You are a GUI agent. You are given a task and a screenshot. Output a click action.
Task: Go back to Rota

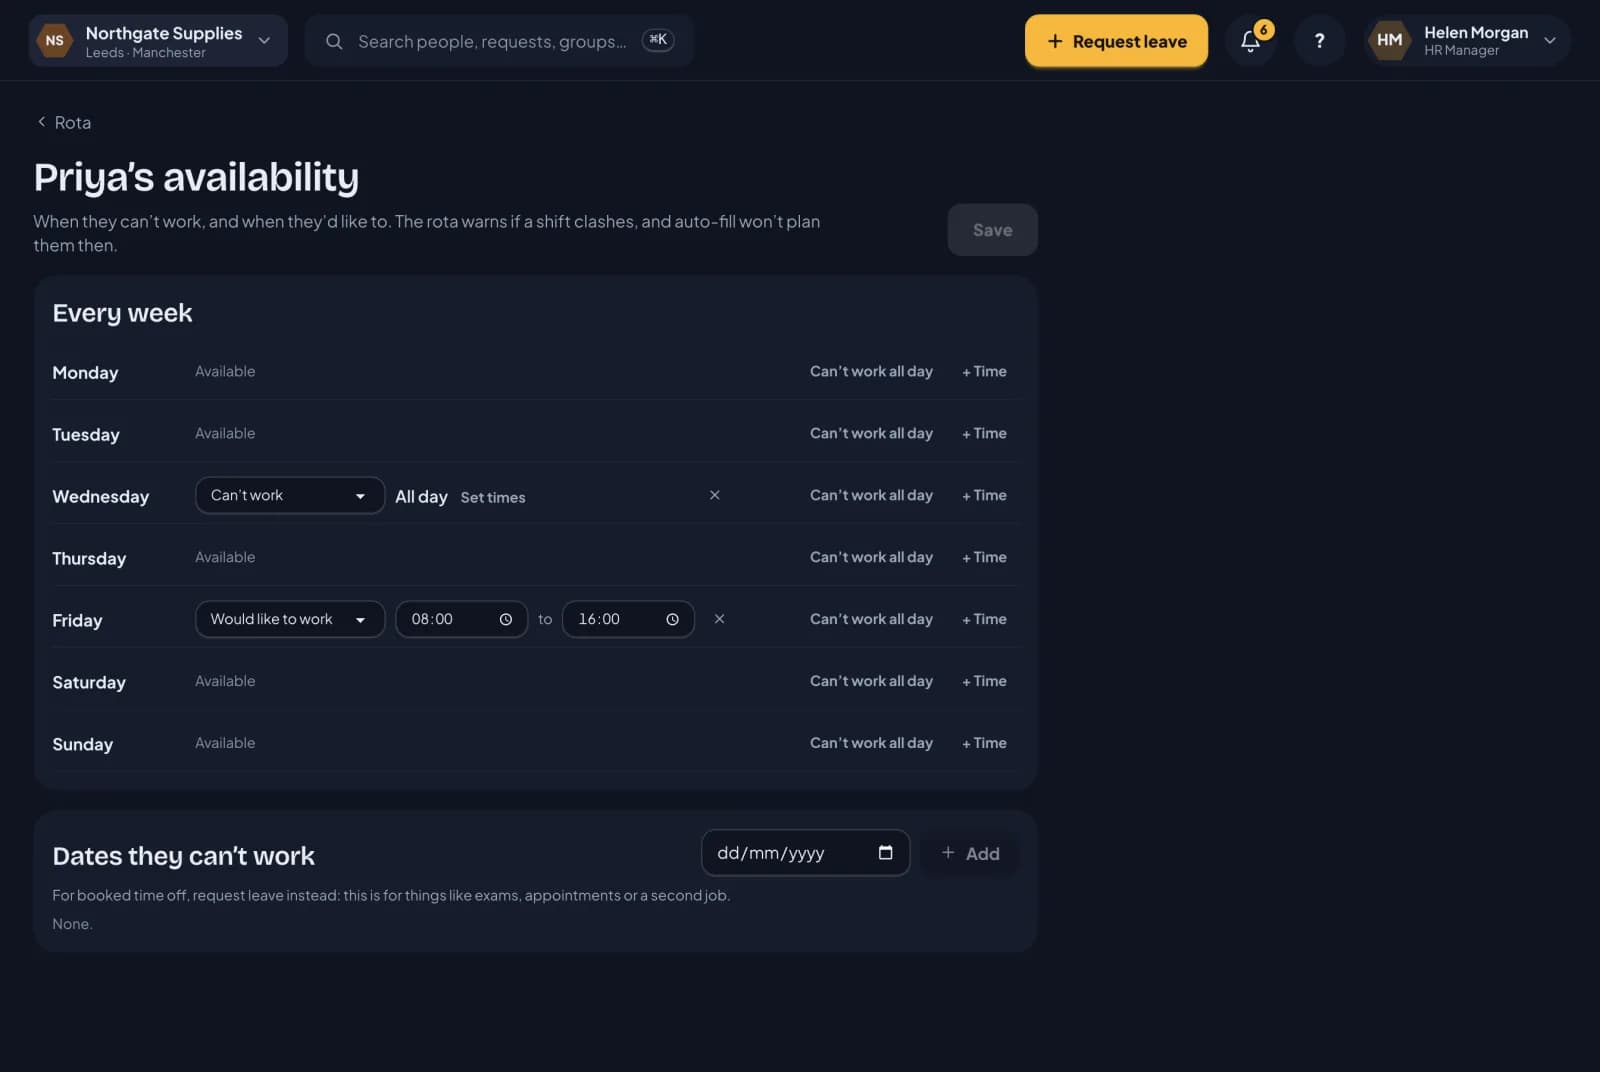[x=64, y=122]
